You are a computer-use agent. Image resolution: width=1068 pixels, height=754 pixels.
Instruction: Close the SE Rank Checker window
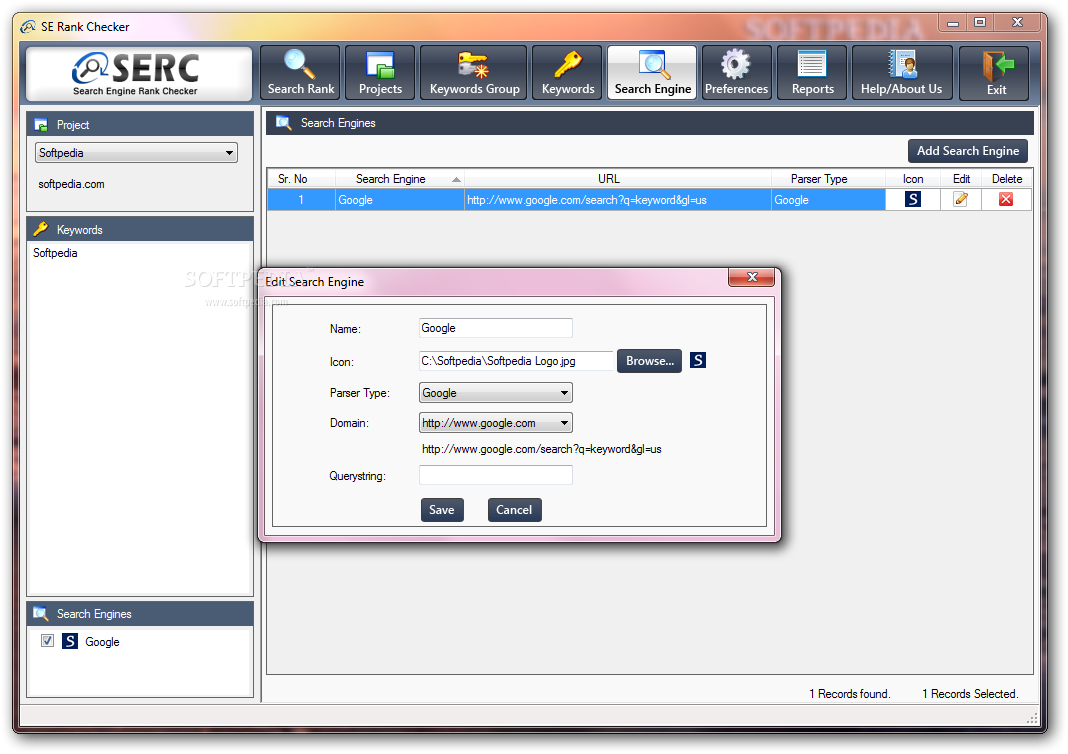click(x=1017, y=22)
